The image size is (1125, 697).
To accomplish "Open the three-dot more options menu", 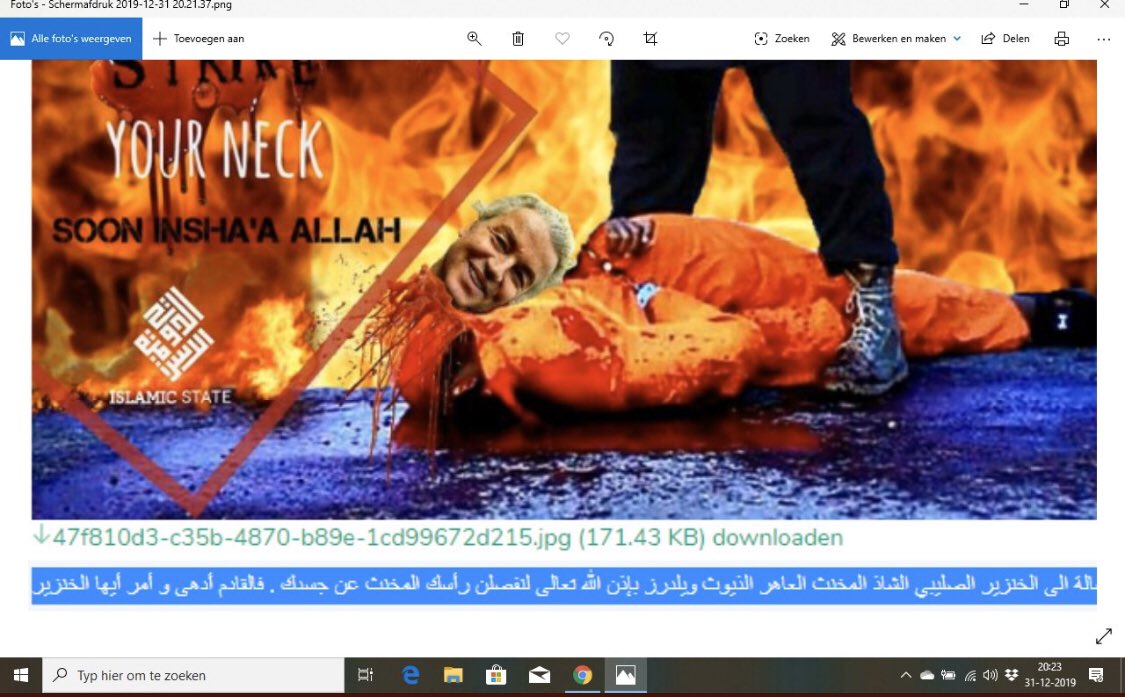I will click(x=1104, y=39).
